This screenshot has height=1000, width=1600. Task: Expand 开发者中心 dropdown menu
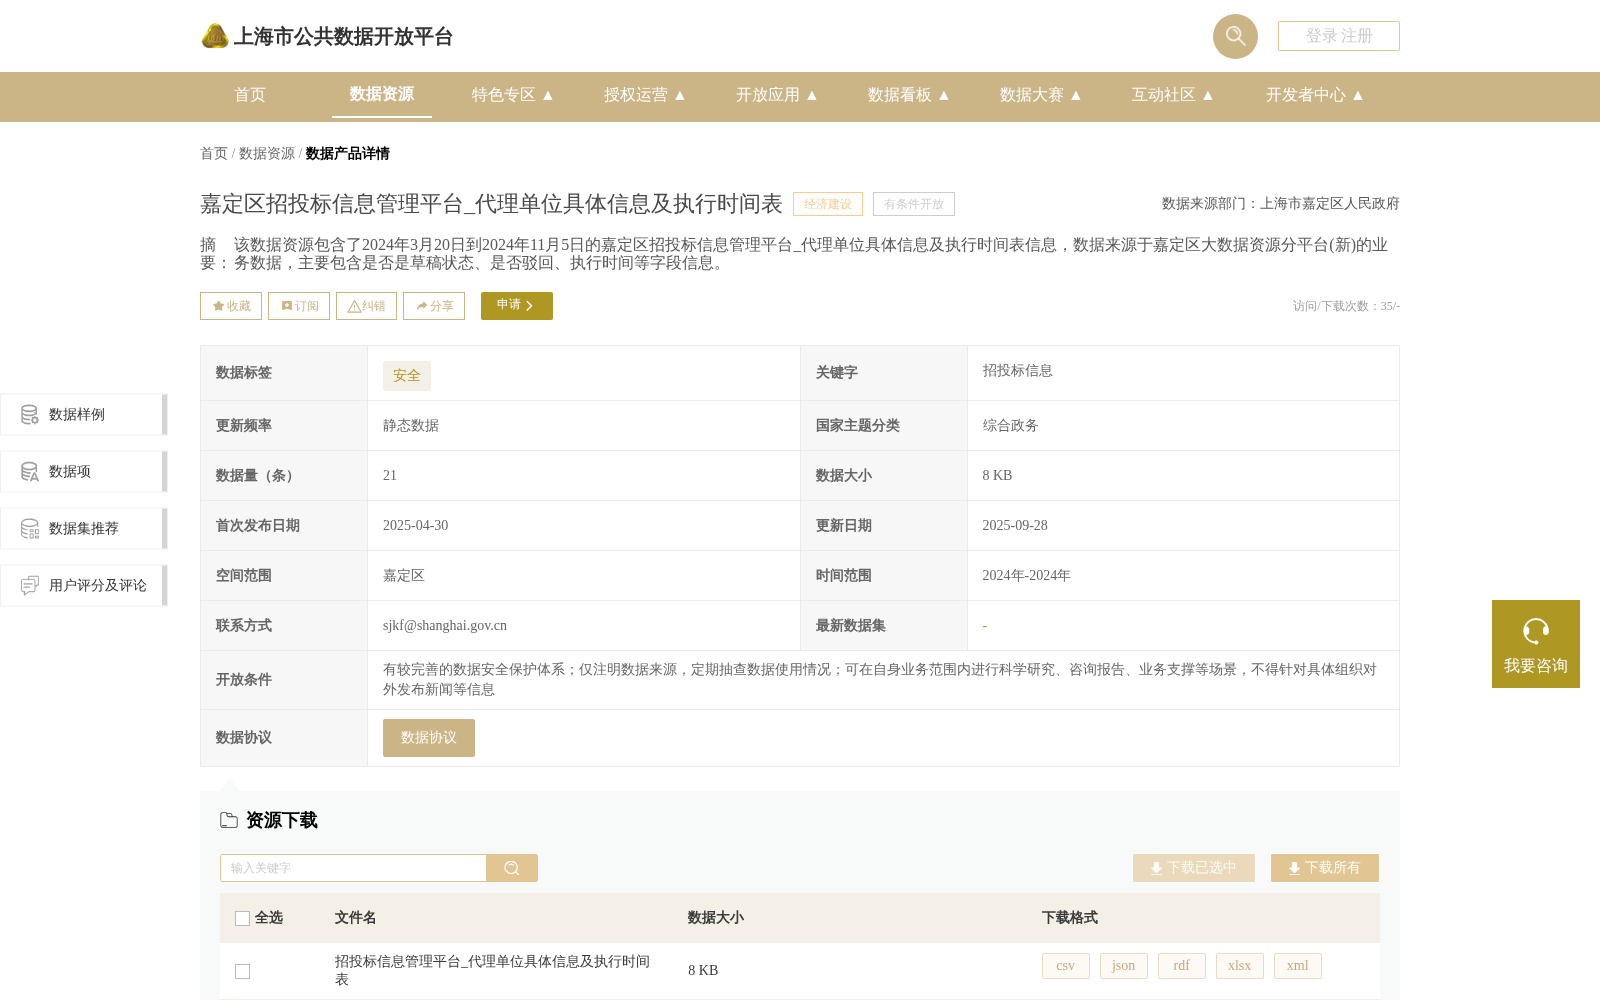pos(1315,95)
